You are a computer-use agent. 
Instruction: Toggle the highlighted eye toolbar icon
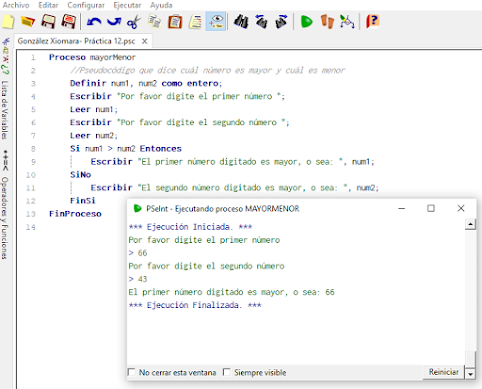click(x=216, y=21)
